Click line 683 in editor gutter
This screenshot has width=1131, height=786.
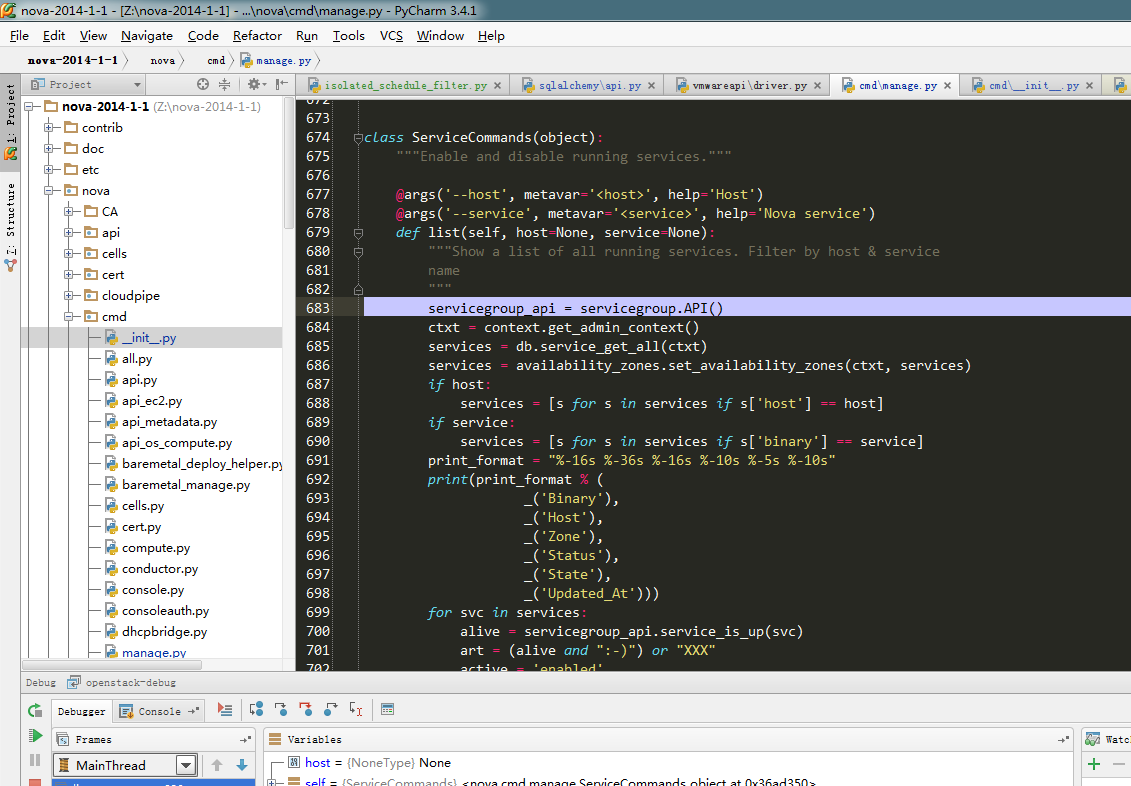[317, 308]
